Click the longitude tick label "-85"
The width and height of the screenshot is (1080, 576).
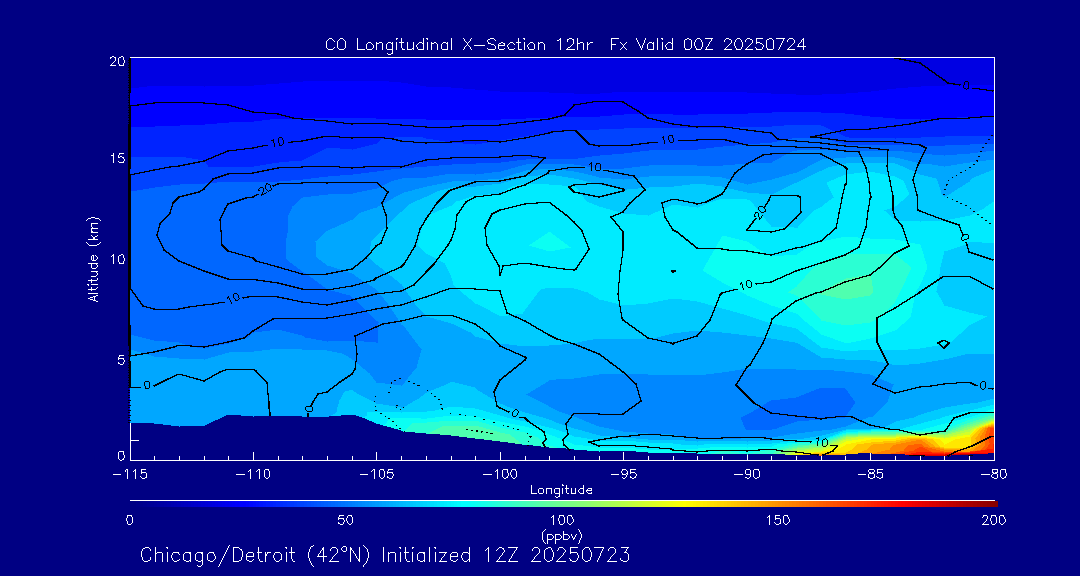click(871, 475)
